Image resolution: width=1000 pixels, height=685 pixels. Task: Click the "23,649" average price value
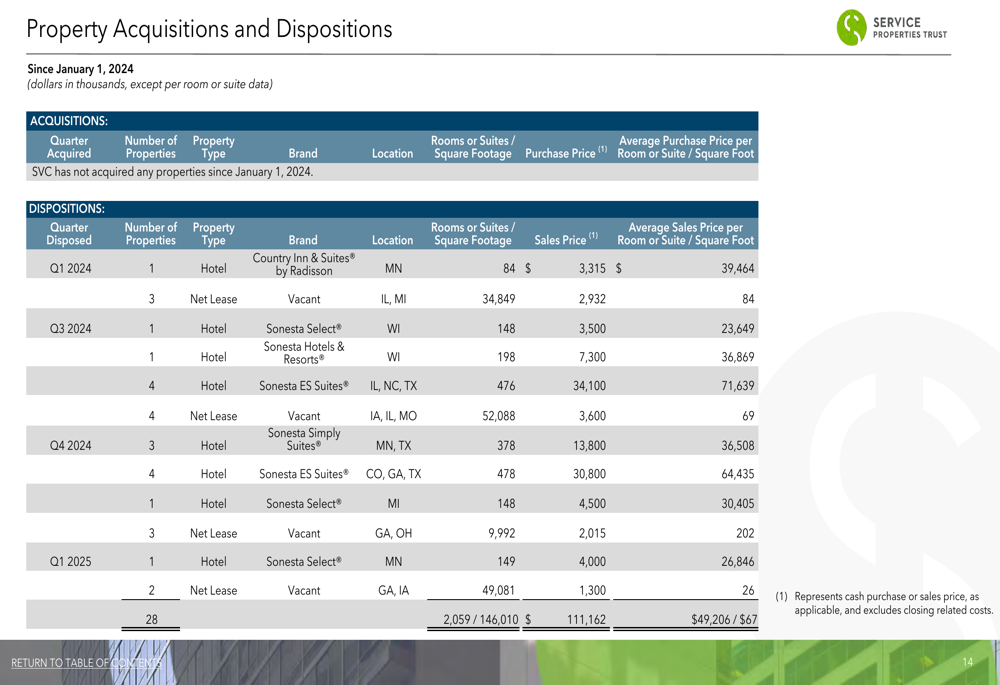point(738,328)
